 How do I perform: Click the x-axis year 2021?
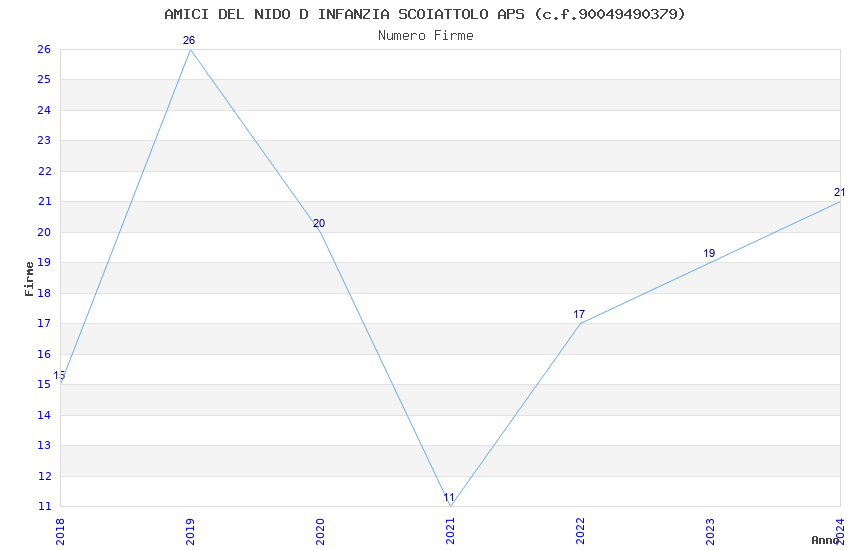click(450, 532)
